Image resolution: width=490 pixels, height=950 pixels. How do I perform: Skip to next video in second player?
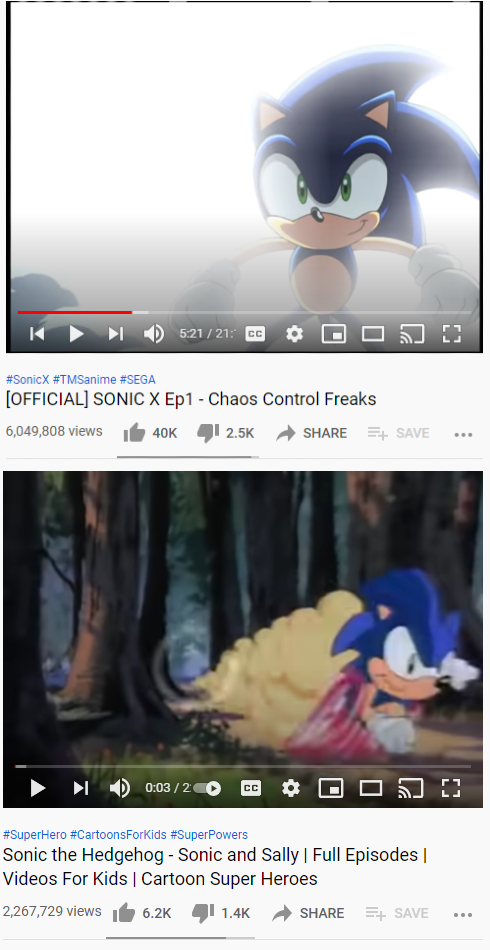(81, 788)
